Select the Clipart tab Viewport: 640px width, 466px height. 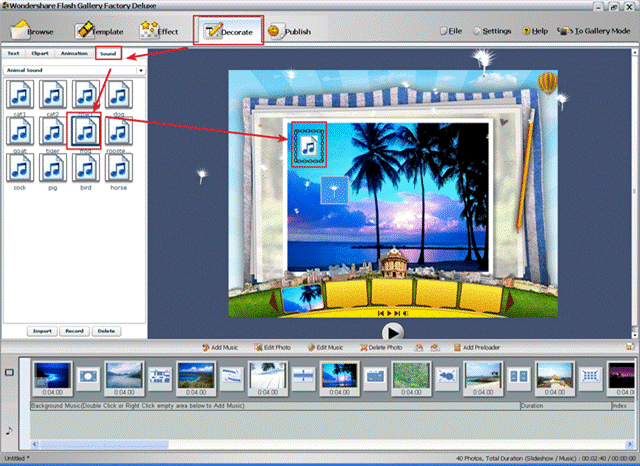point(40,53)
